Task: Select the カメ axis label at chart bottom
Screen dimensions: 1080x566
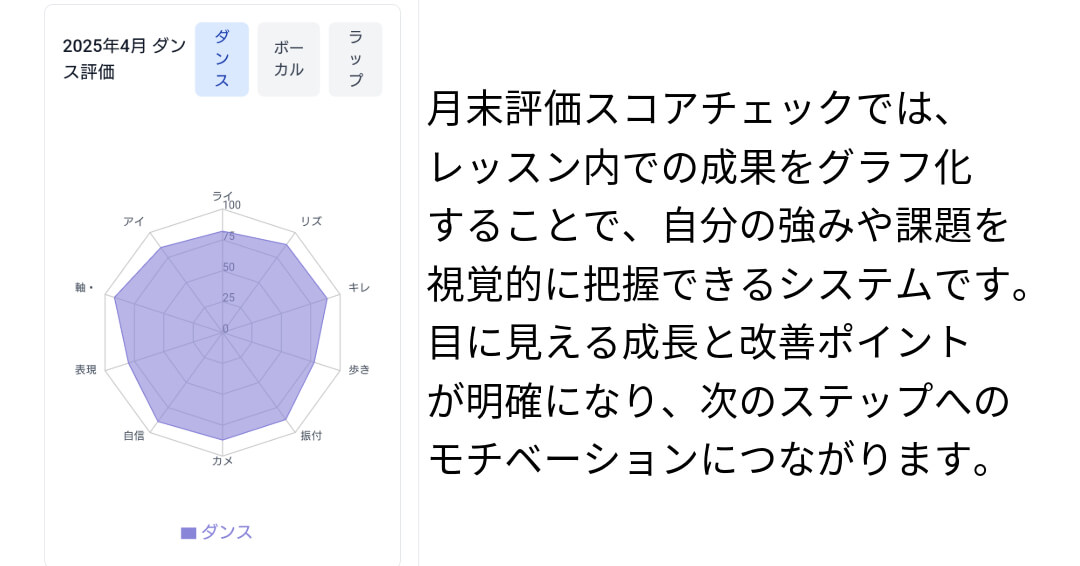Action: (x=222, y=461)
